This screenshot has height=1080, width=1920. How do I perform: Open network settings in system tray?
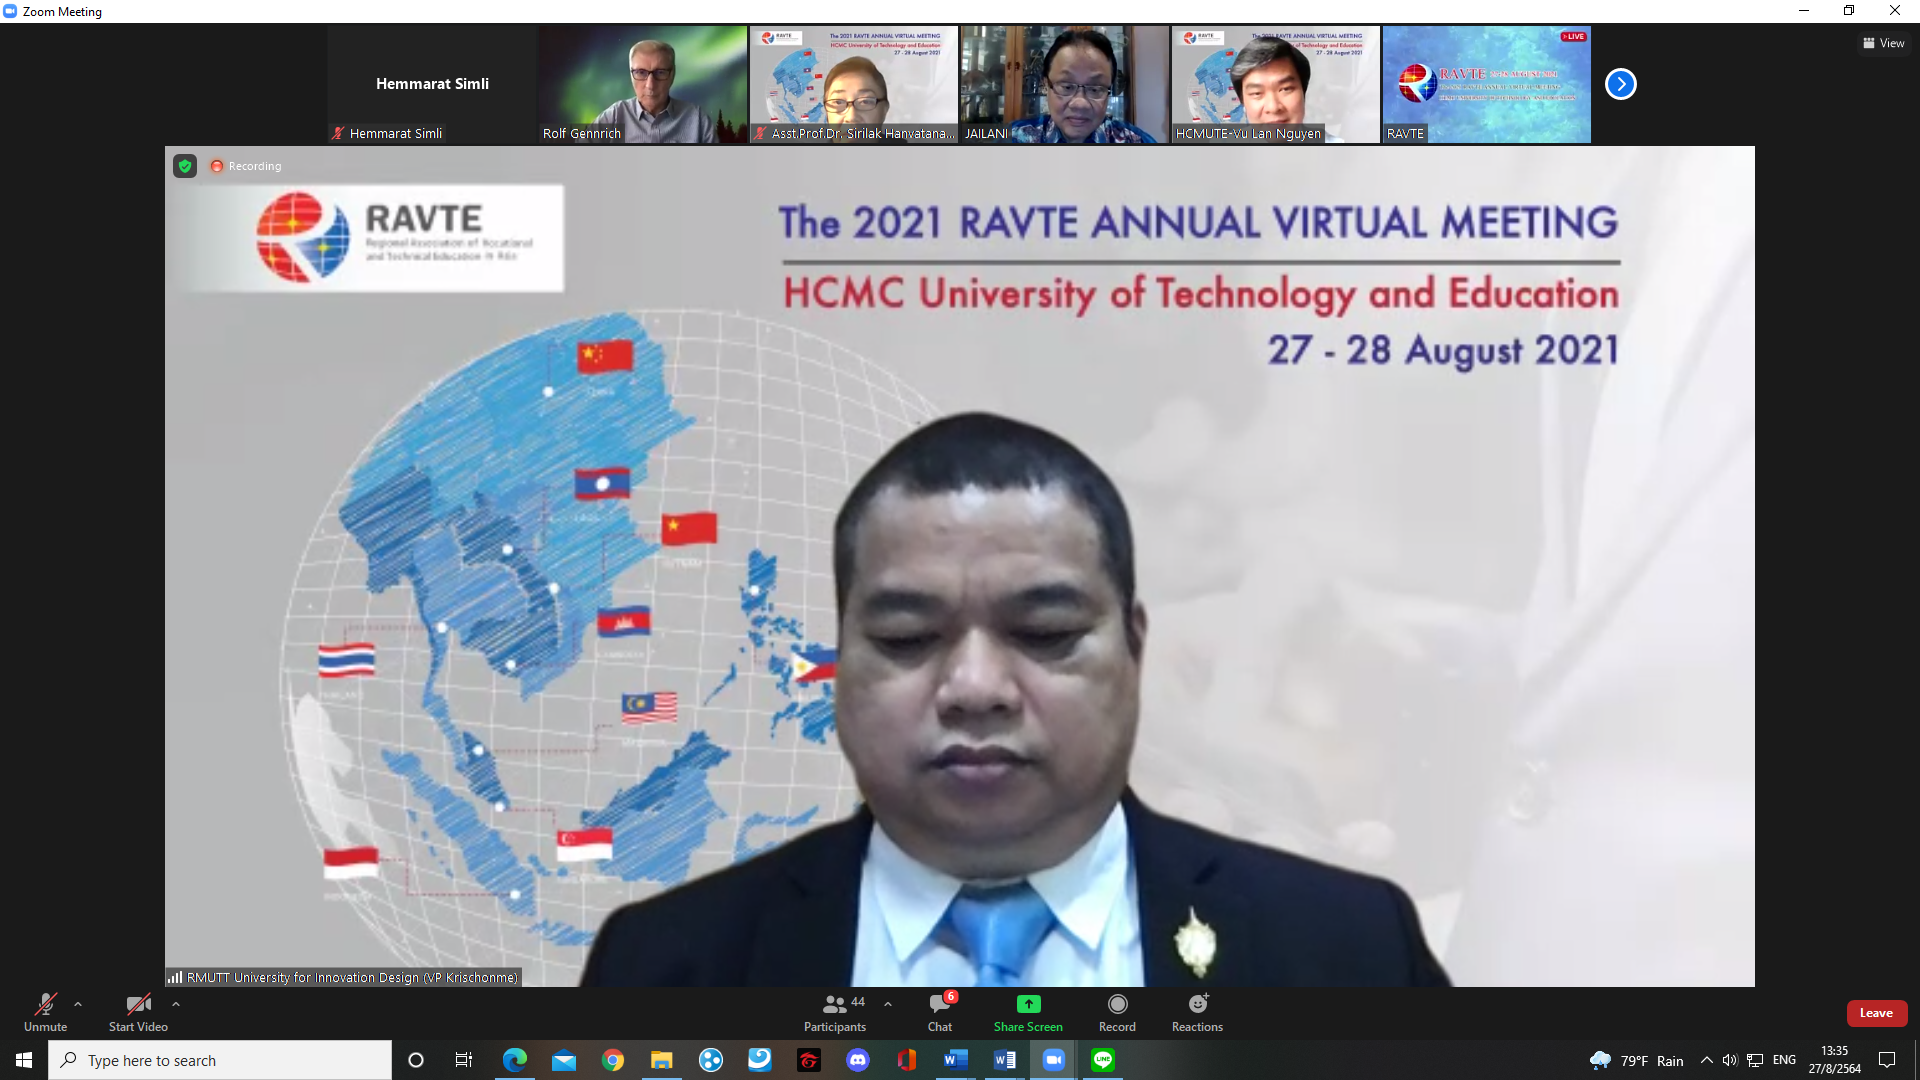coord(1755,1060)
